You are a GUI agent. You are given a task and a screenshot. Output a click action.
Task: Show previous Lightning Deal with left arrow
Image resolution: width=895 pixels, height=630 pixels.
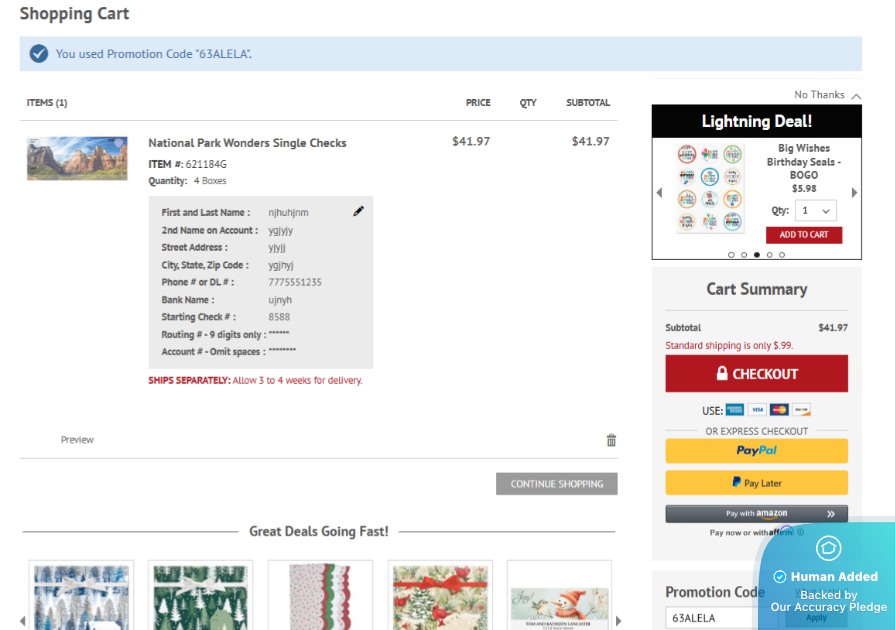click(x=659, y=193)
